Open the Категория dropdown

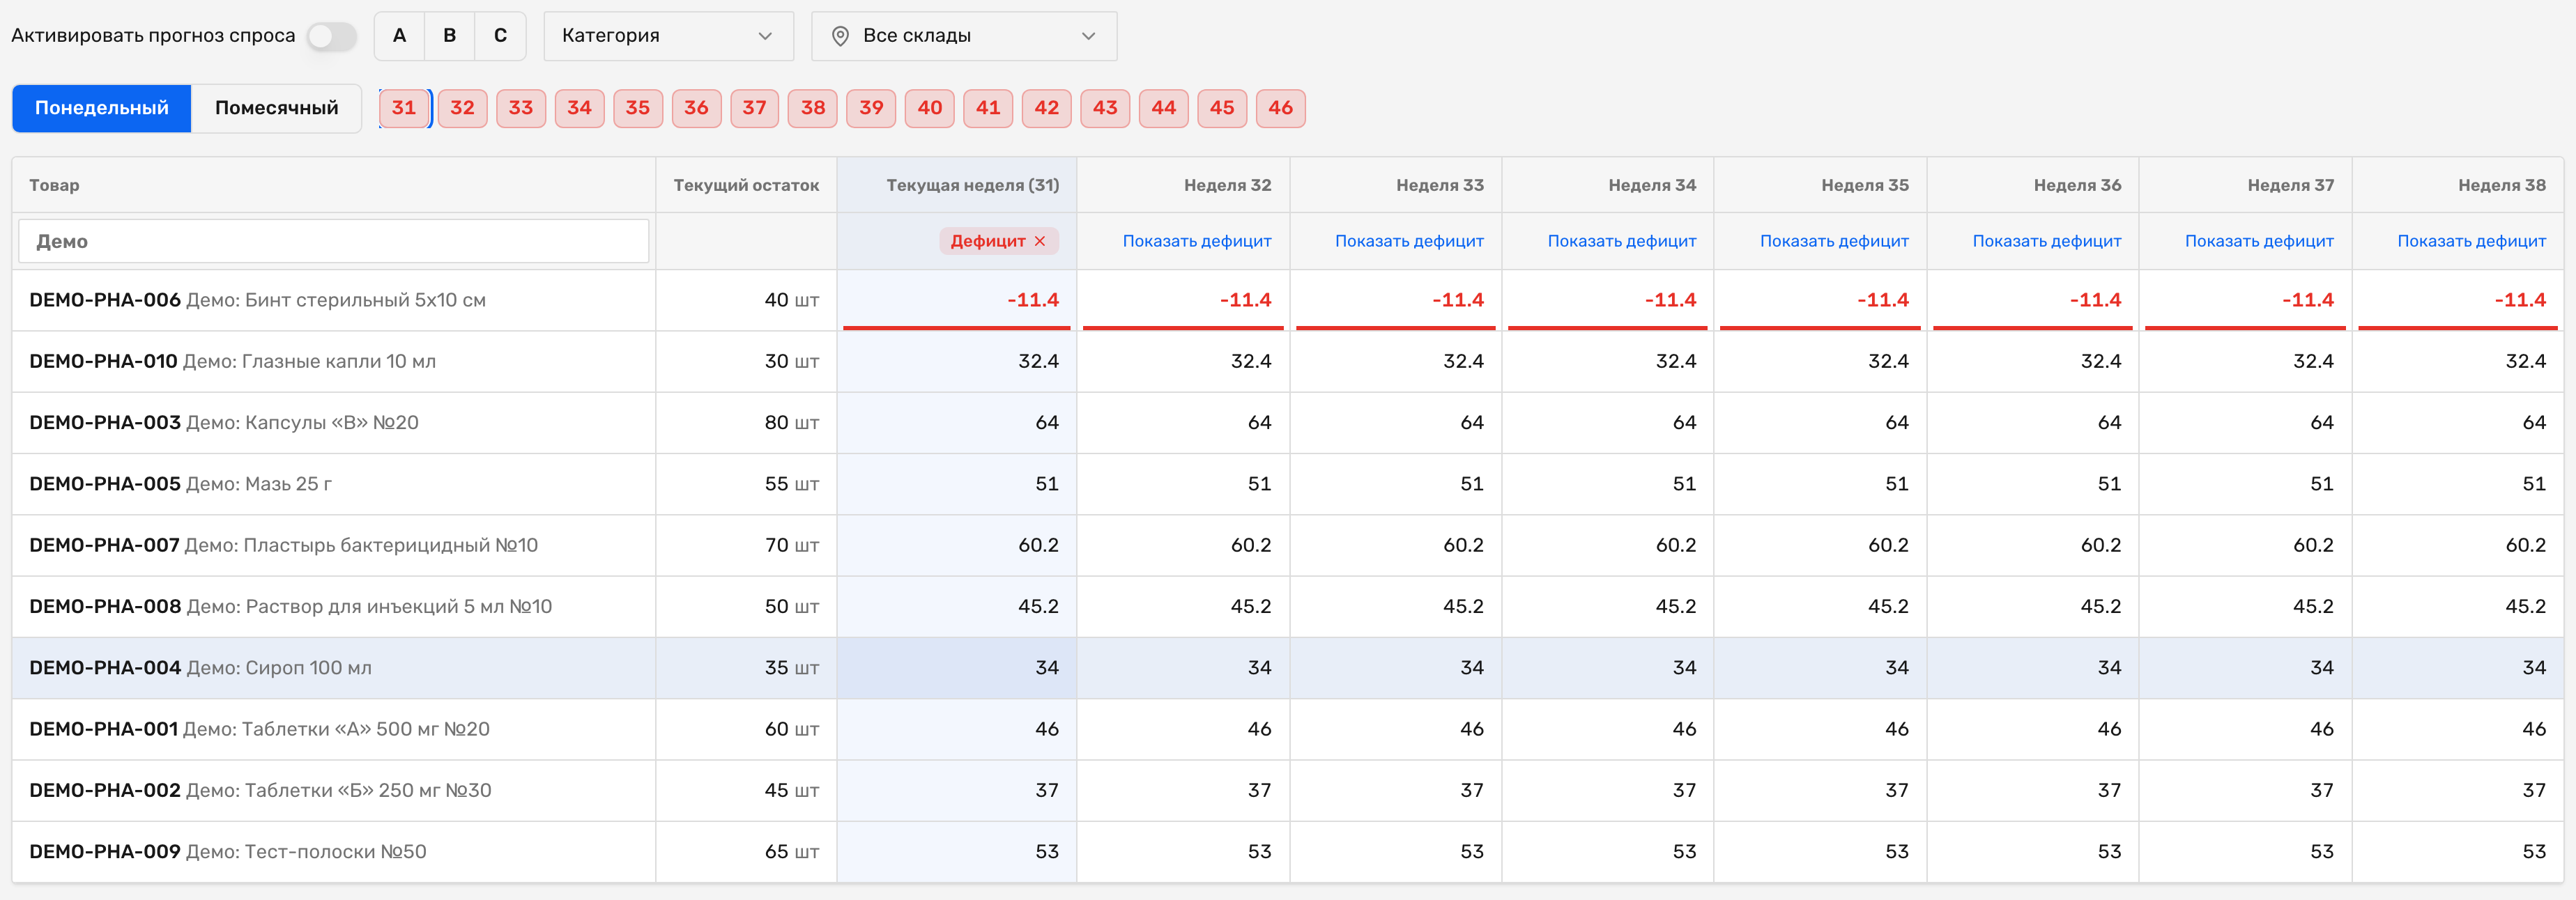click(x=668, y=36)
